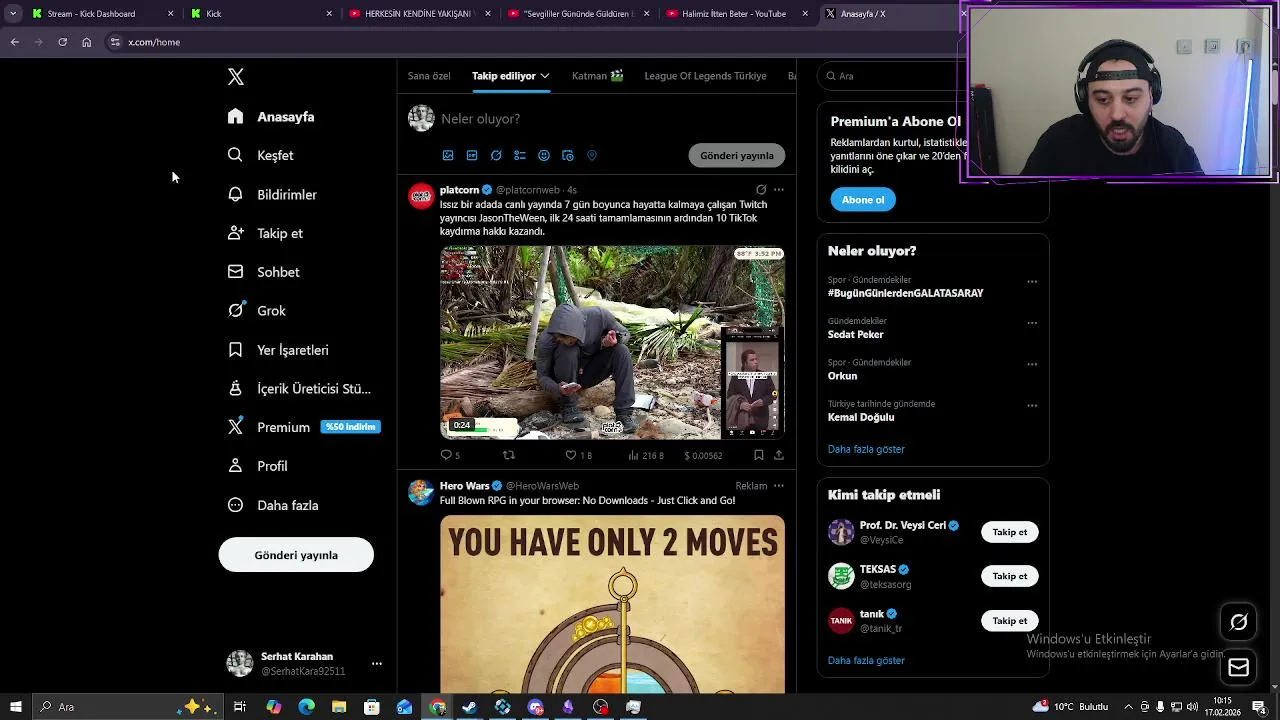1280x720 pixels.
Task: Open Takip et person icon
Action: pyautogui.click(x=235, y=233)
